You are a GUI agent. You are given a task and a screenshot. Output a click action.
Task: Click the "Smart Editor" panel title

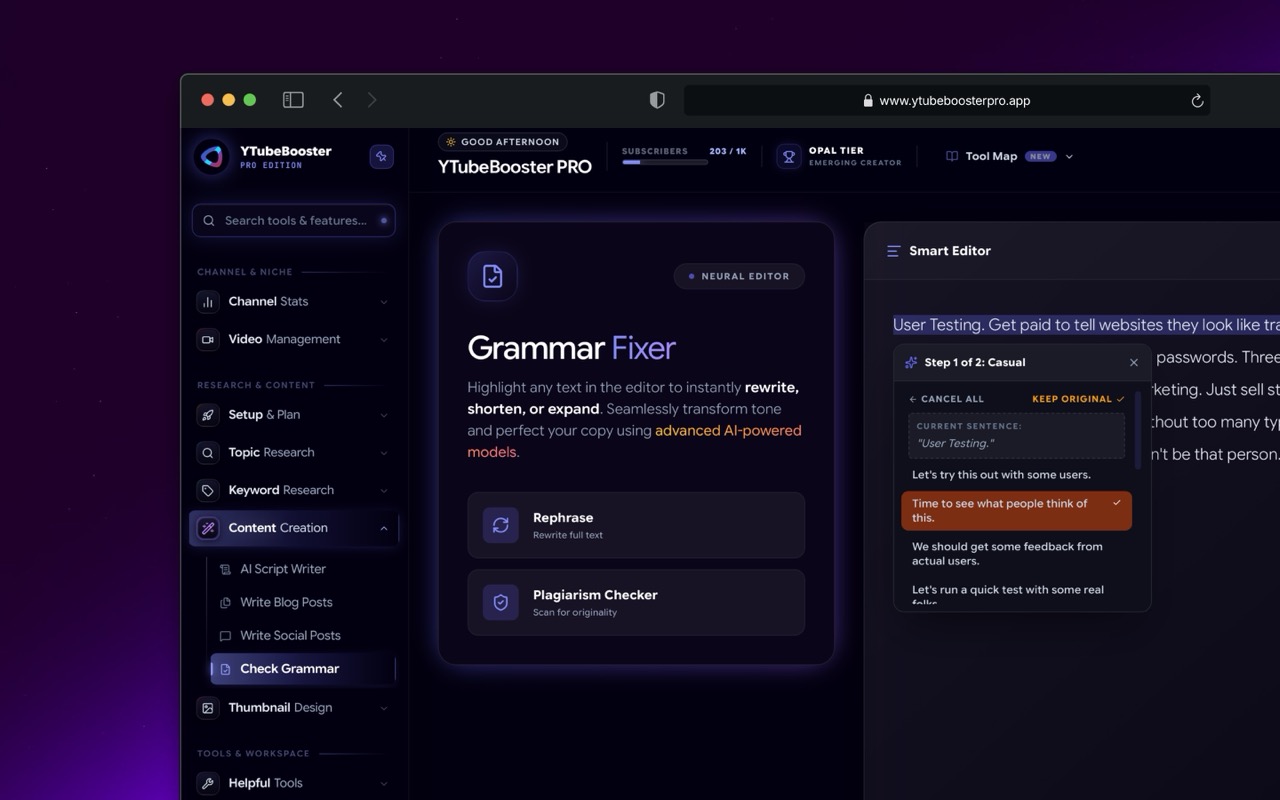pos(950,251)
